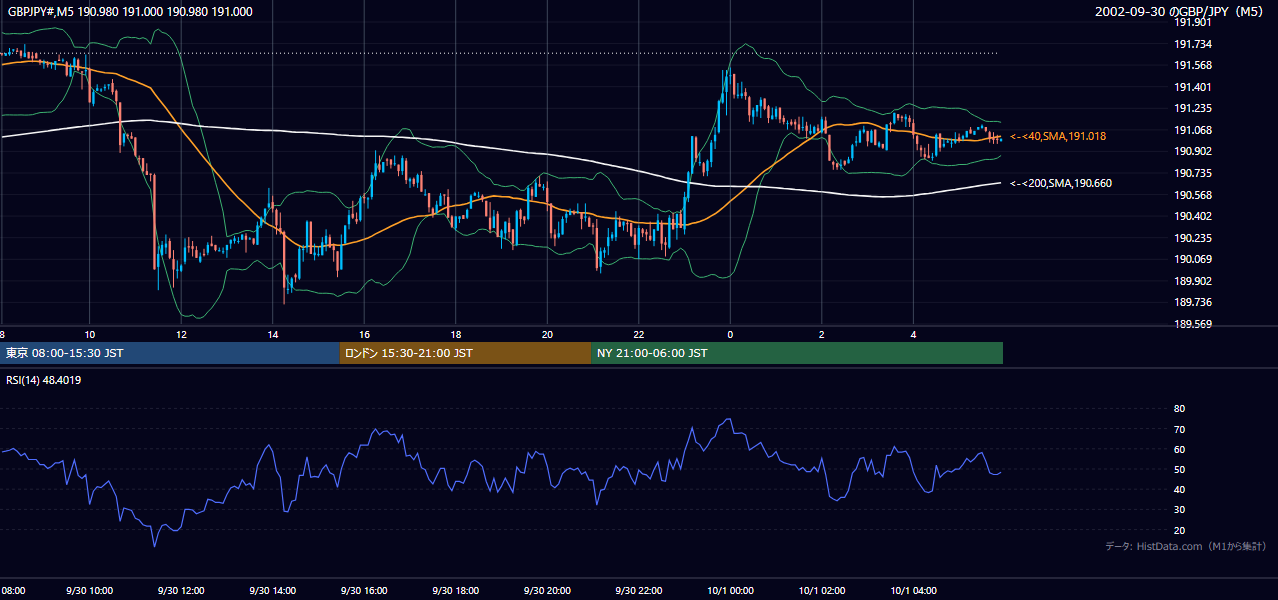Click price axis value 191.068
This screenshot has width=1278, height=600.
click(1192, 130)
